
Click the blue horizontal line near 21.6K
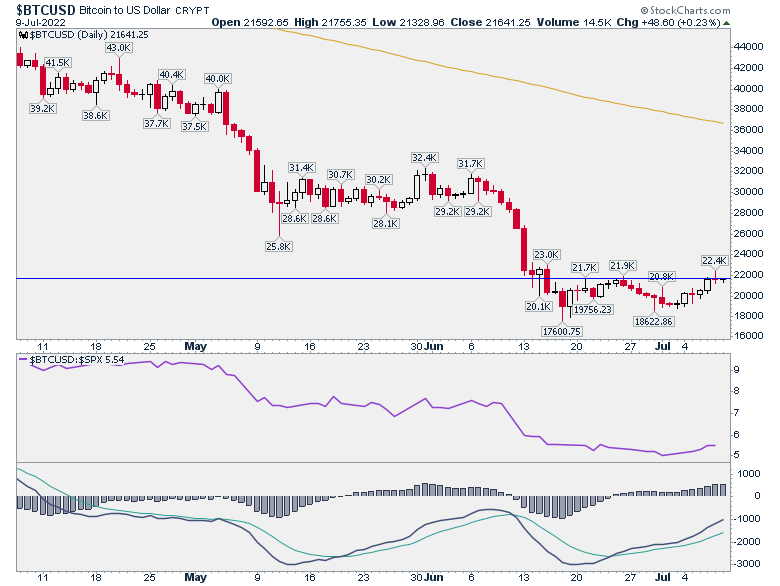(x=373, y=279)
